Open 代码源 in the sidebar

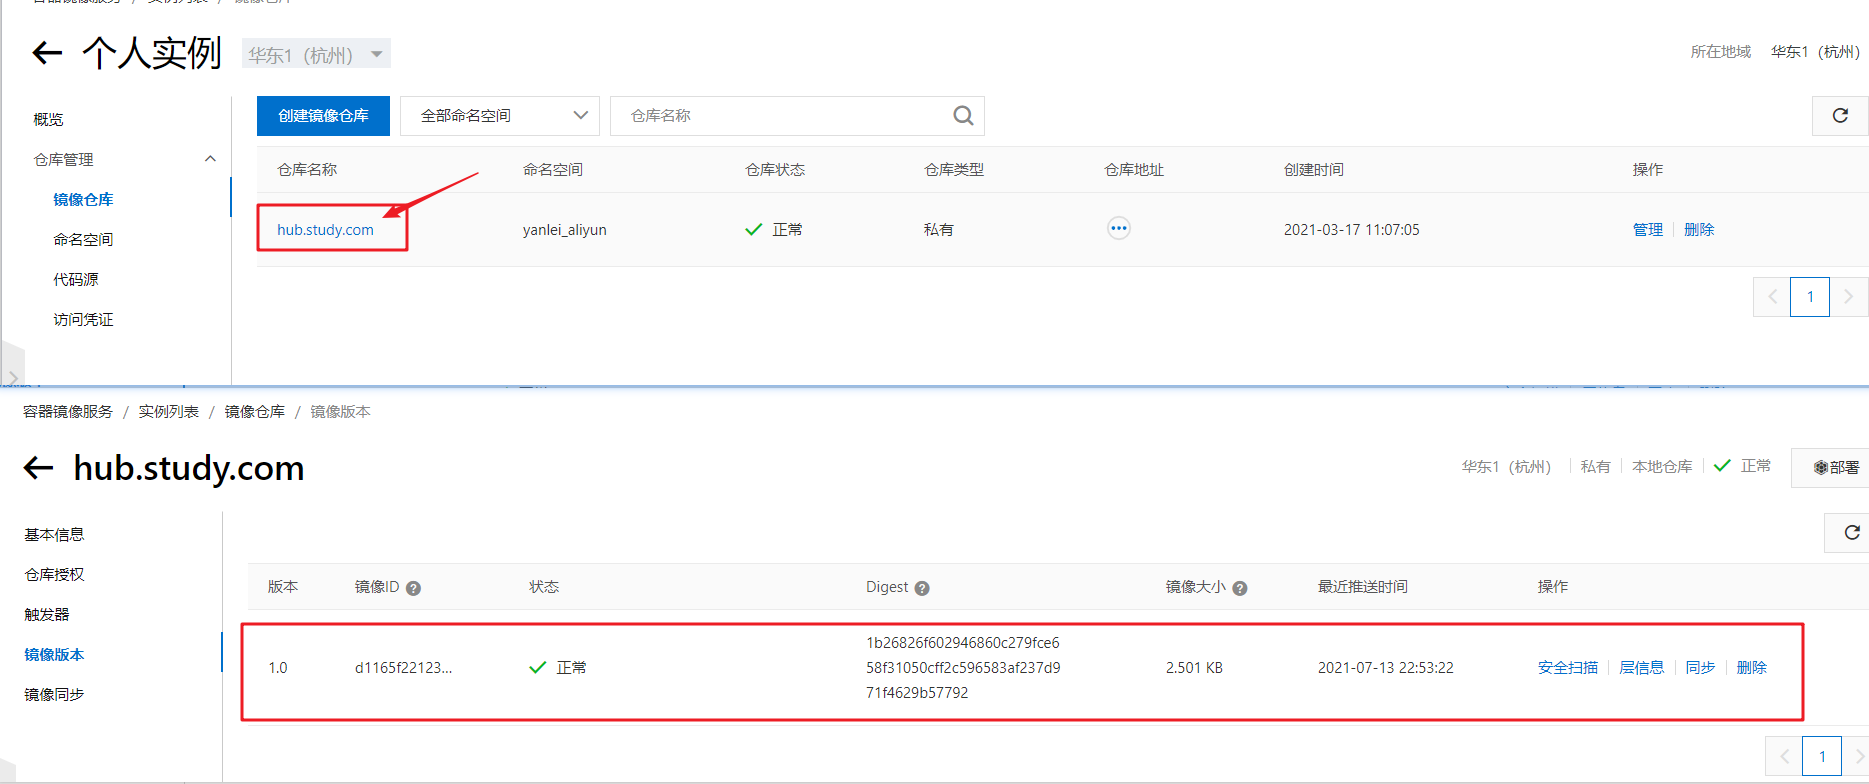click(x=76, y=279)
